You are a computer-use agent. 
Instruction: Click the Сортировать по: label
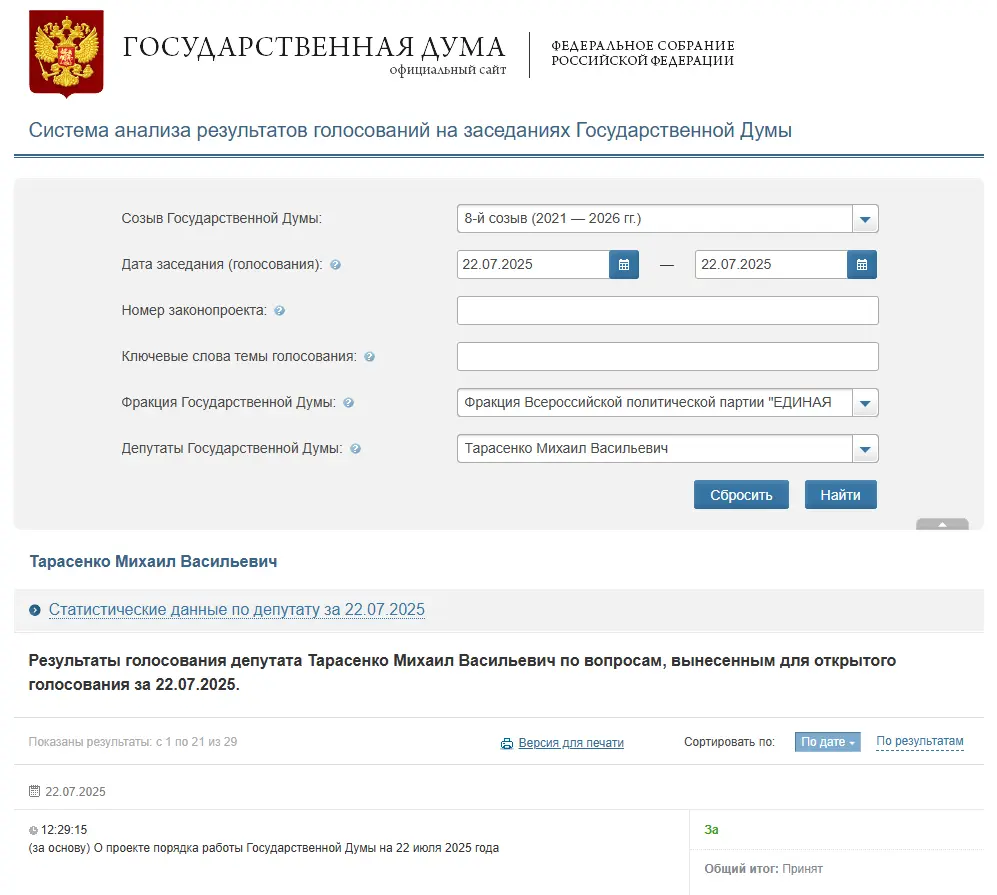(729, 742)
